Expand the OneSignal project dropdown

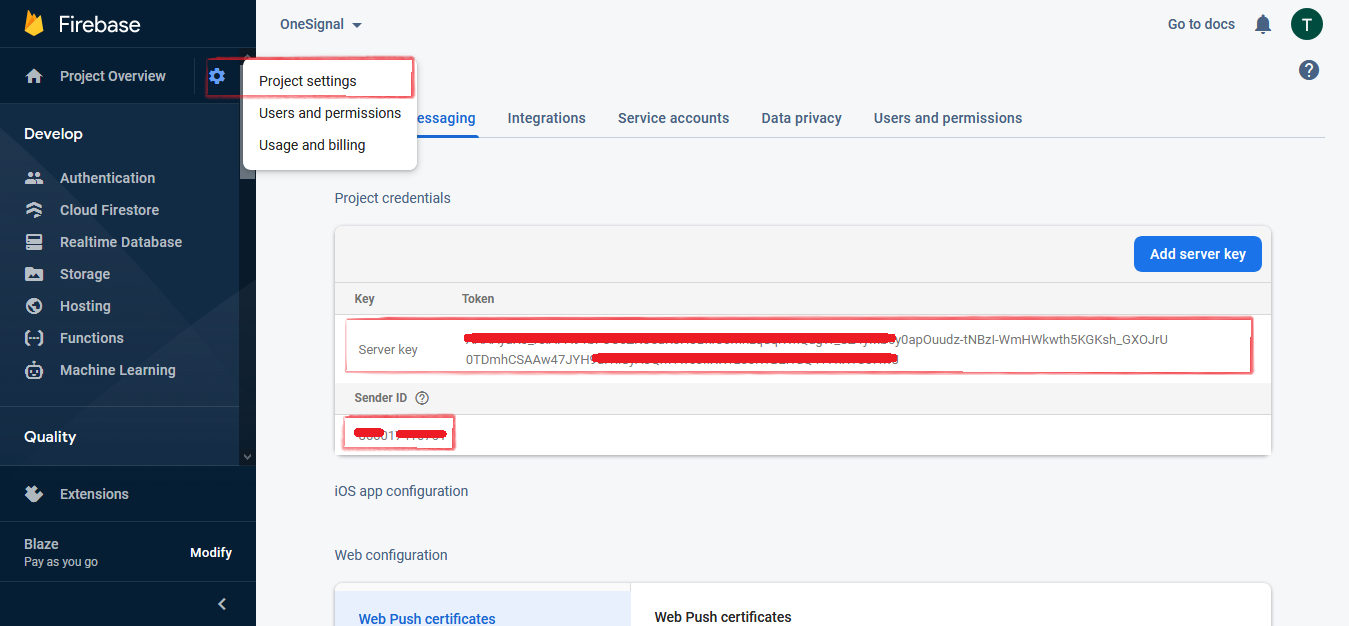click(x=320, y=24)
